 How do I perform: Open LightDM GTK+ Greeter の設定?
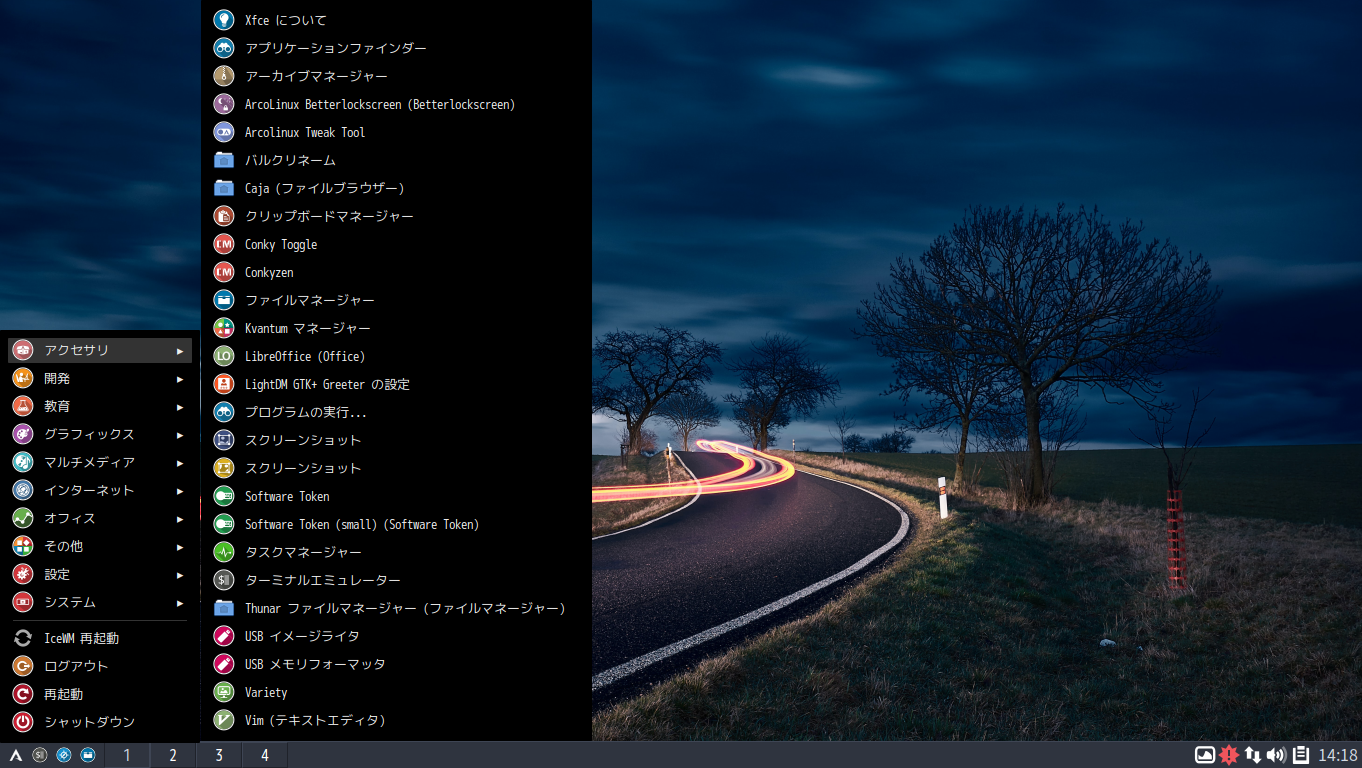pyautogui.click(x=396, y=384)
